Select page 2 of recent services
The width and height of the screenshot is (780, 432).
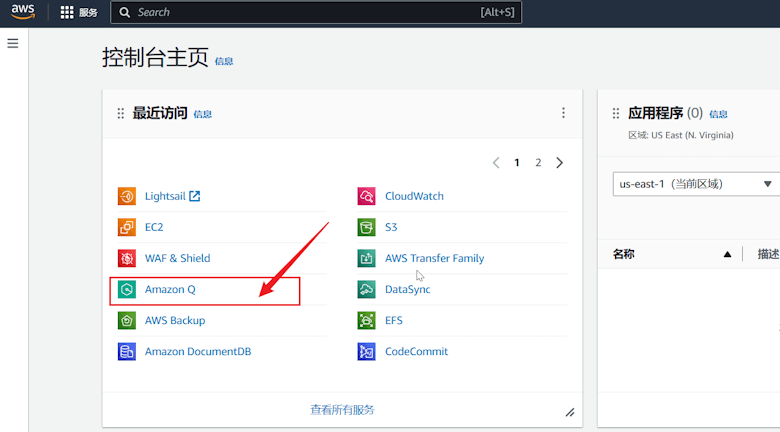click(x=538, y=163)
